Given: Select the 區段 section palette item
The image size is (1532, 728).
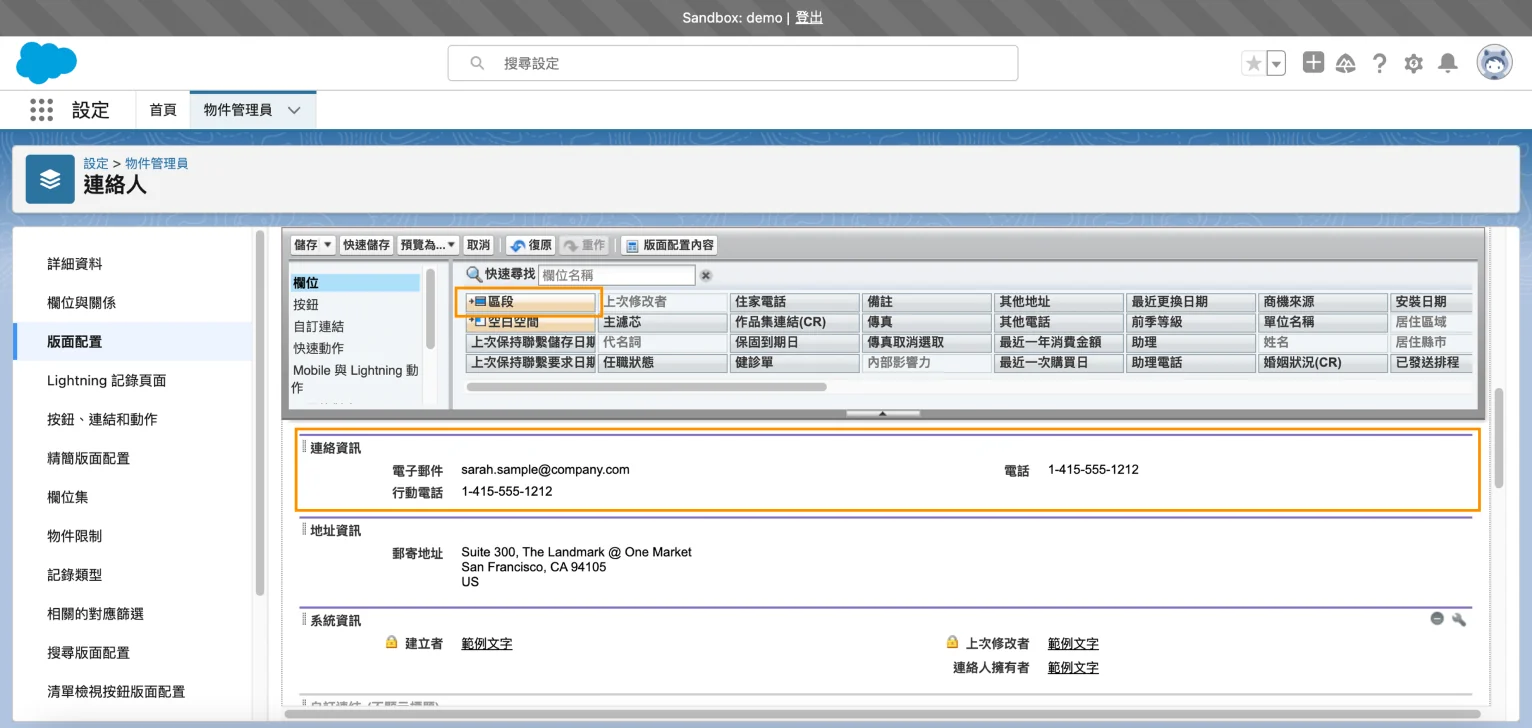Looking at the screenshot, I should (x=529, y=302).
